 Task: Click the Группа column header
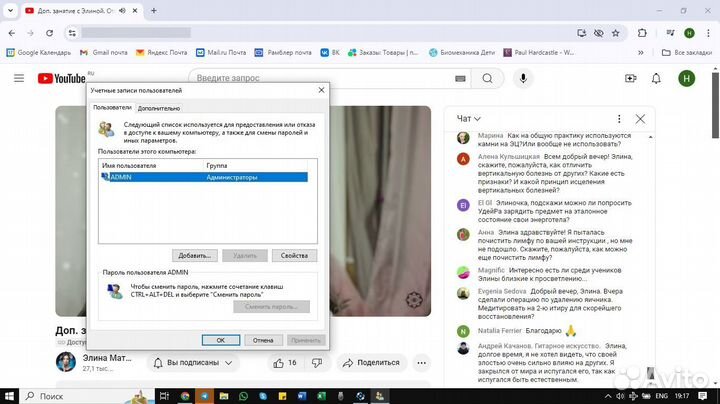(x=255, y=165)
